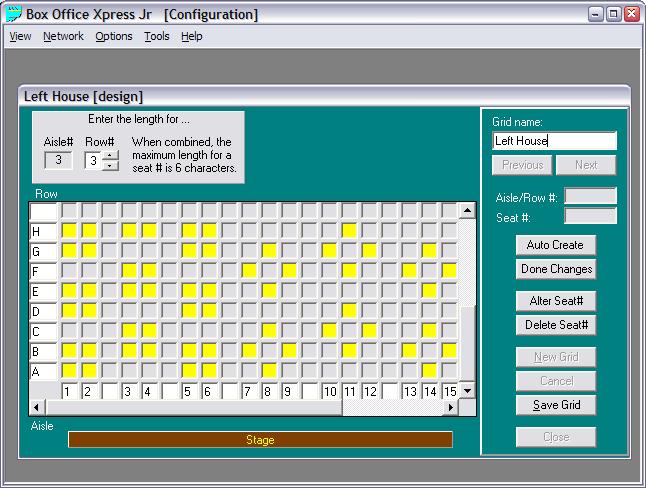Minimize the Box Office Xpress window
The width and height of the screenshot is (646, 488).
pos(595,14)
